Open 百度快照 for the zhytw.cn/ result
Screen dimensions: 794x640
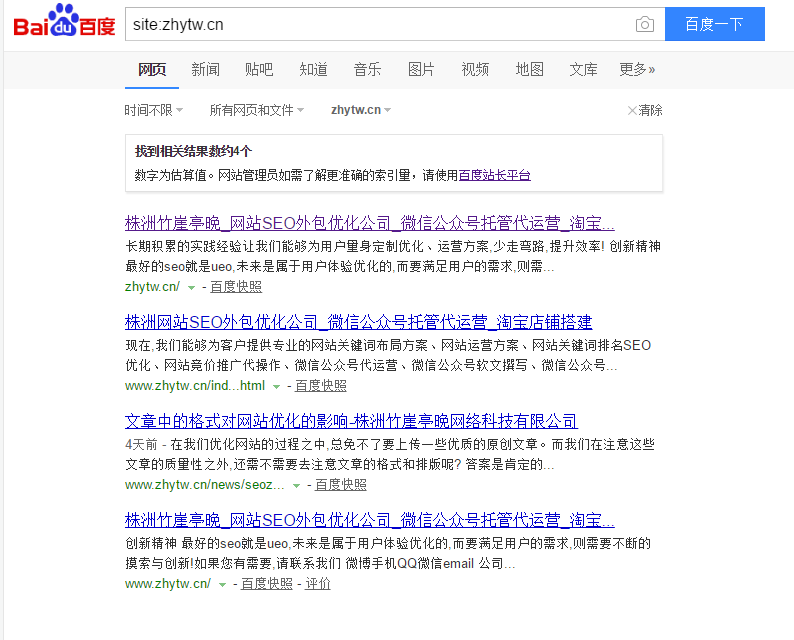pyautogui.click(x=236, y=287)
